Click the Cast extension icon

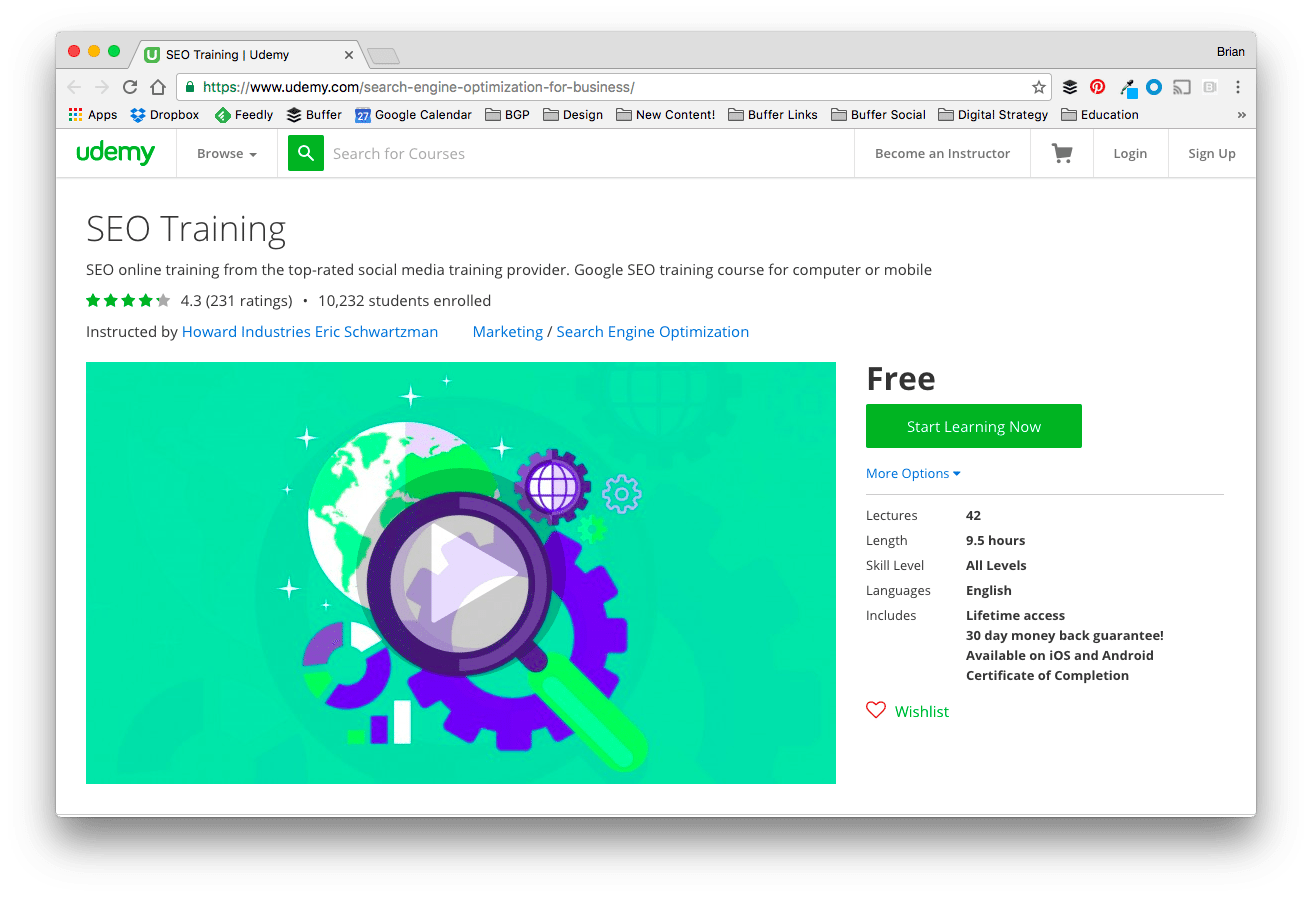pyautogui.click(x=1181, y=87)
